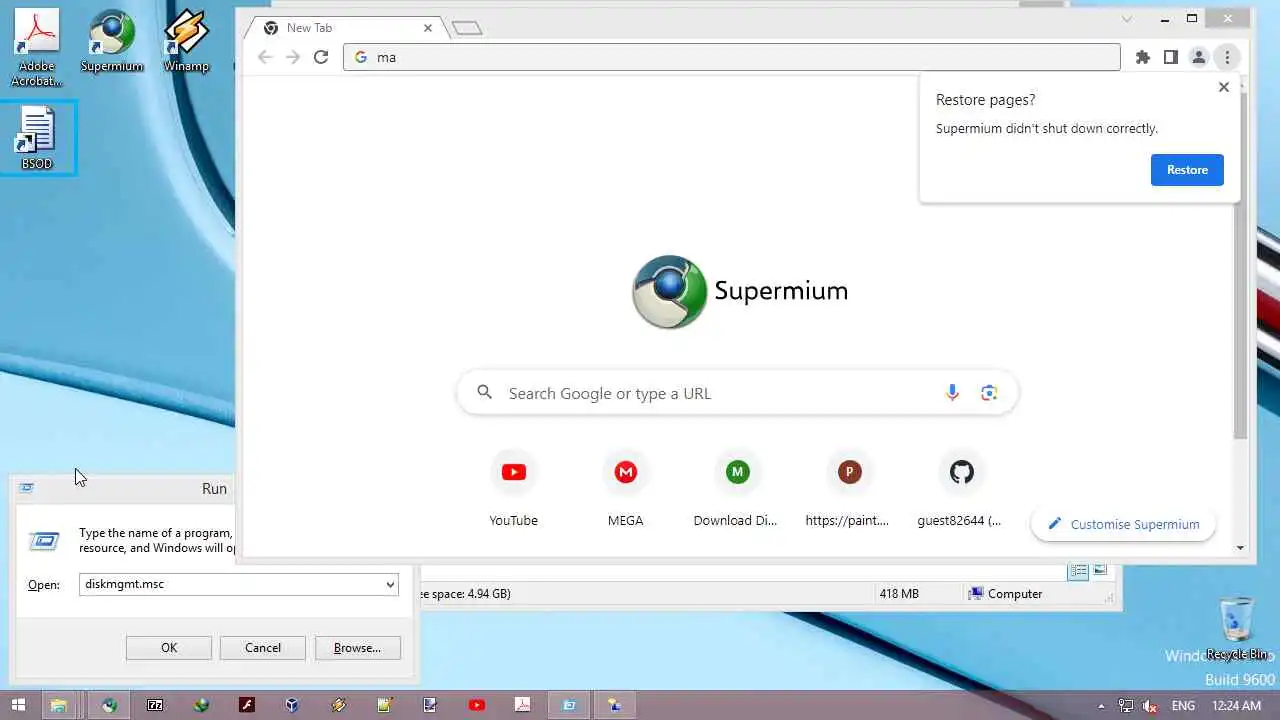Open network status tray icon
1280x720 pixels.
tap(1126, 706)
